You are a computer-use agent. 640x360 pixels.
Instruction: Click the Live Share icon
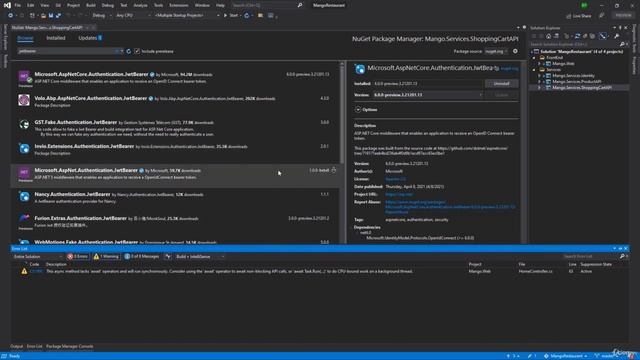[569, 16]
